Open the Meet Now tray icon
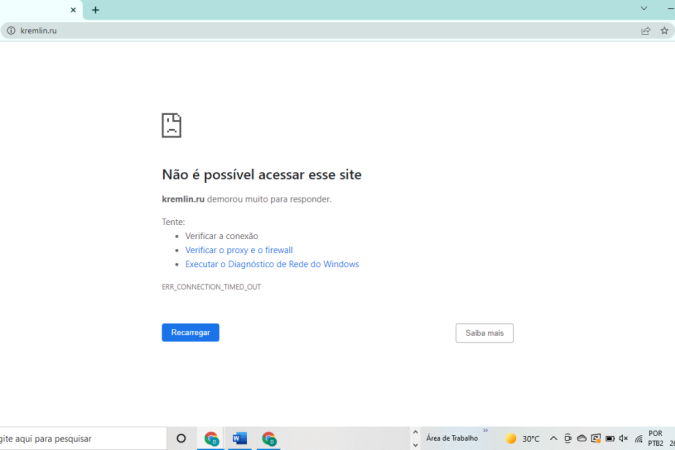675x450 pixels. pos(568,438)
